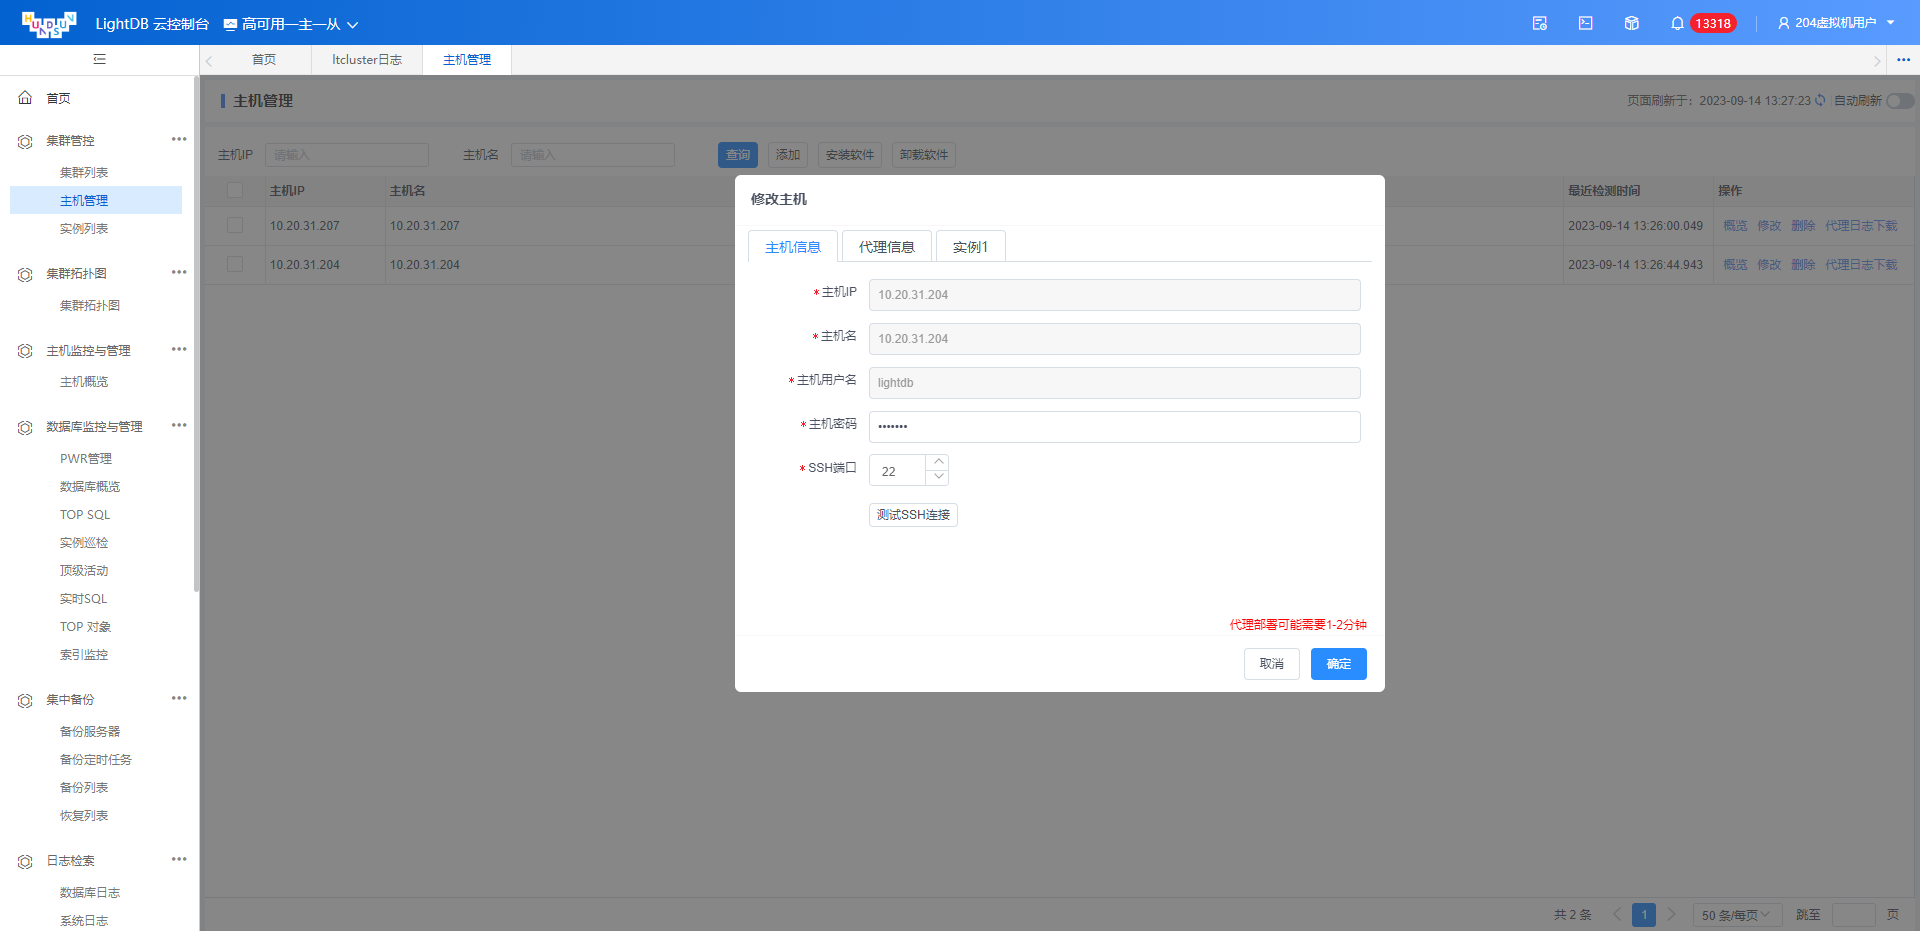This screenshot has width=1920, height=931.
Task: Open more options for 集中备份 section
Action: click(179, 698)
